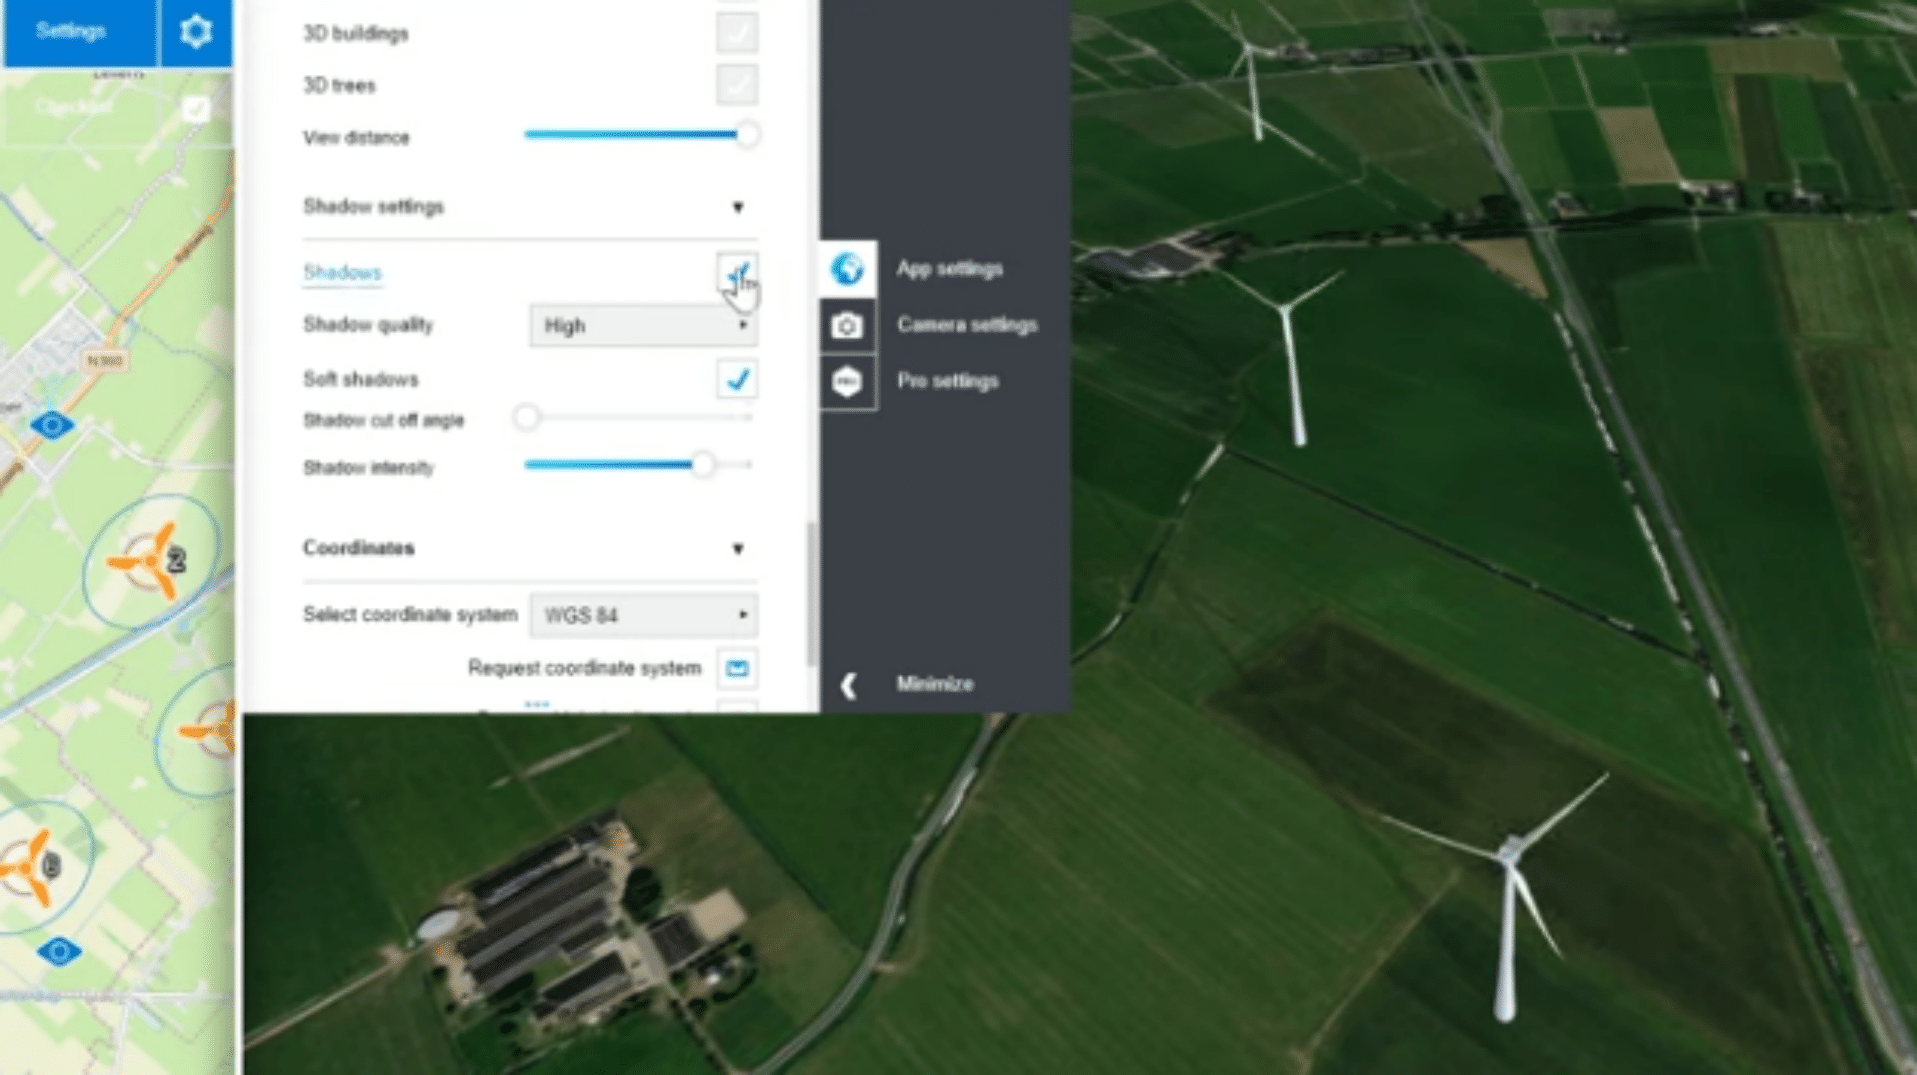1917x1075 pixels.
Task: Click lower blue eye viewpoint marker on map
Action: click(59, 950)
